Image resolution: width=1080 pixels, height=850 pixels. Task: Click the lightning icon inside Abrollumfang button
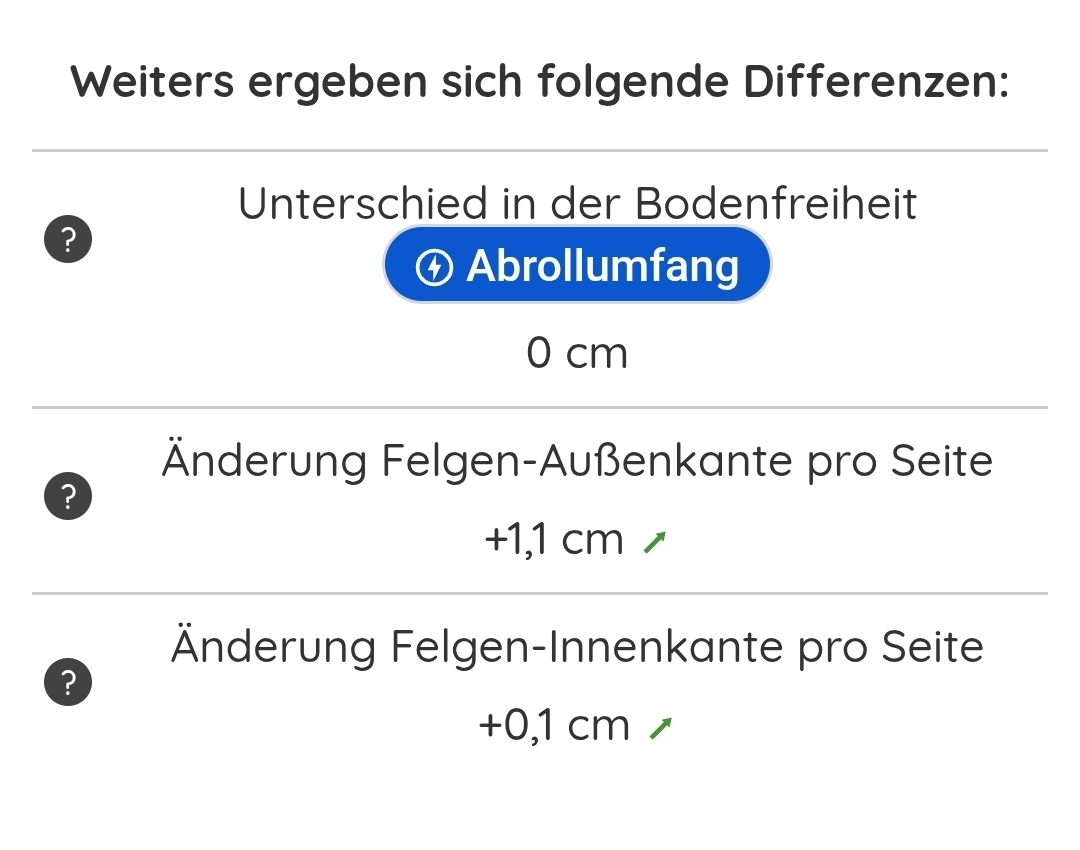(434, 267)
